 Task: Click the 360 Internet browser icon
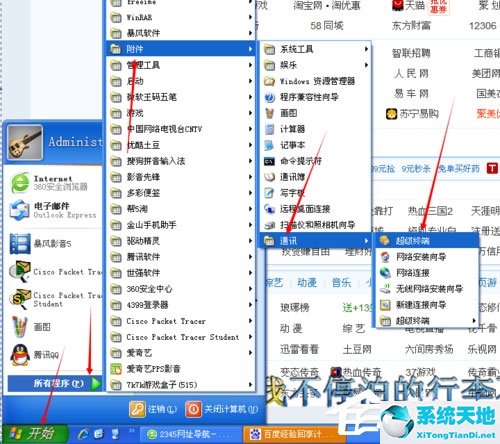click(20, 183)
